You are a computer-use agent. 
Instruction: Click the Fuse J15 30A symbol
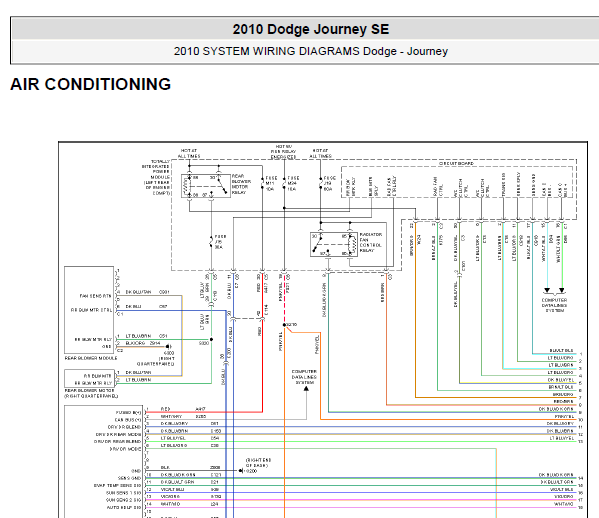(x=211, y=242)
